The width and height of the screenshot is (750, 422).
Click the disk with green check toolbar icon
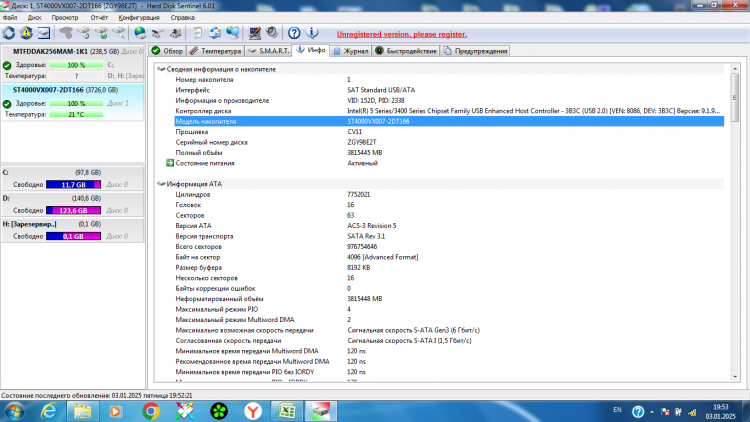pyautogui.click(x=101, y=33)
